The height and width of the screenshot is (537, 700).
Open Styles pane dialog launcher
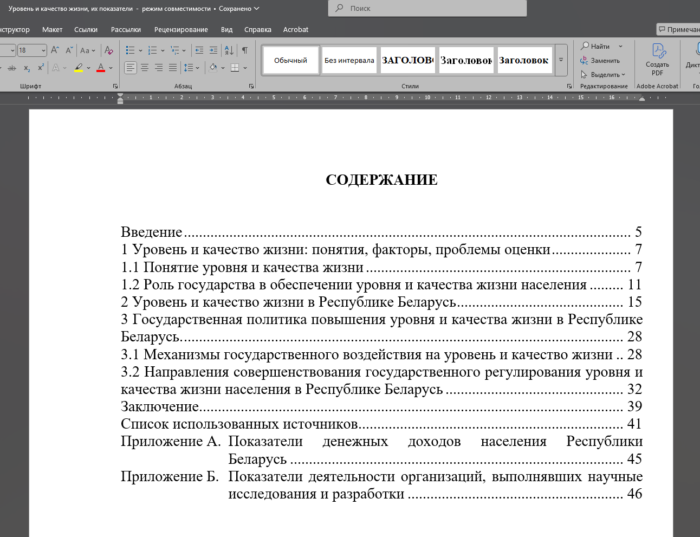point(569,86)
